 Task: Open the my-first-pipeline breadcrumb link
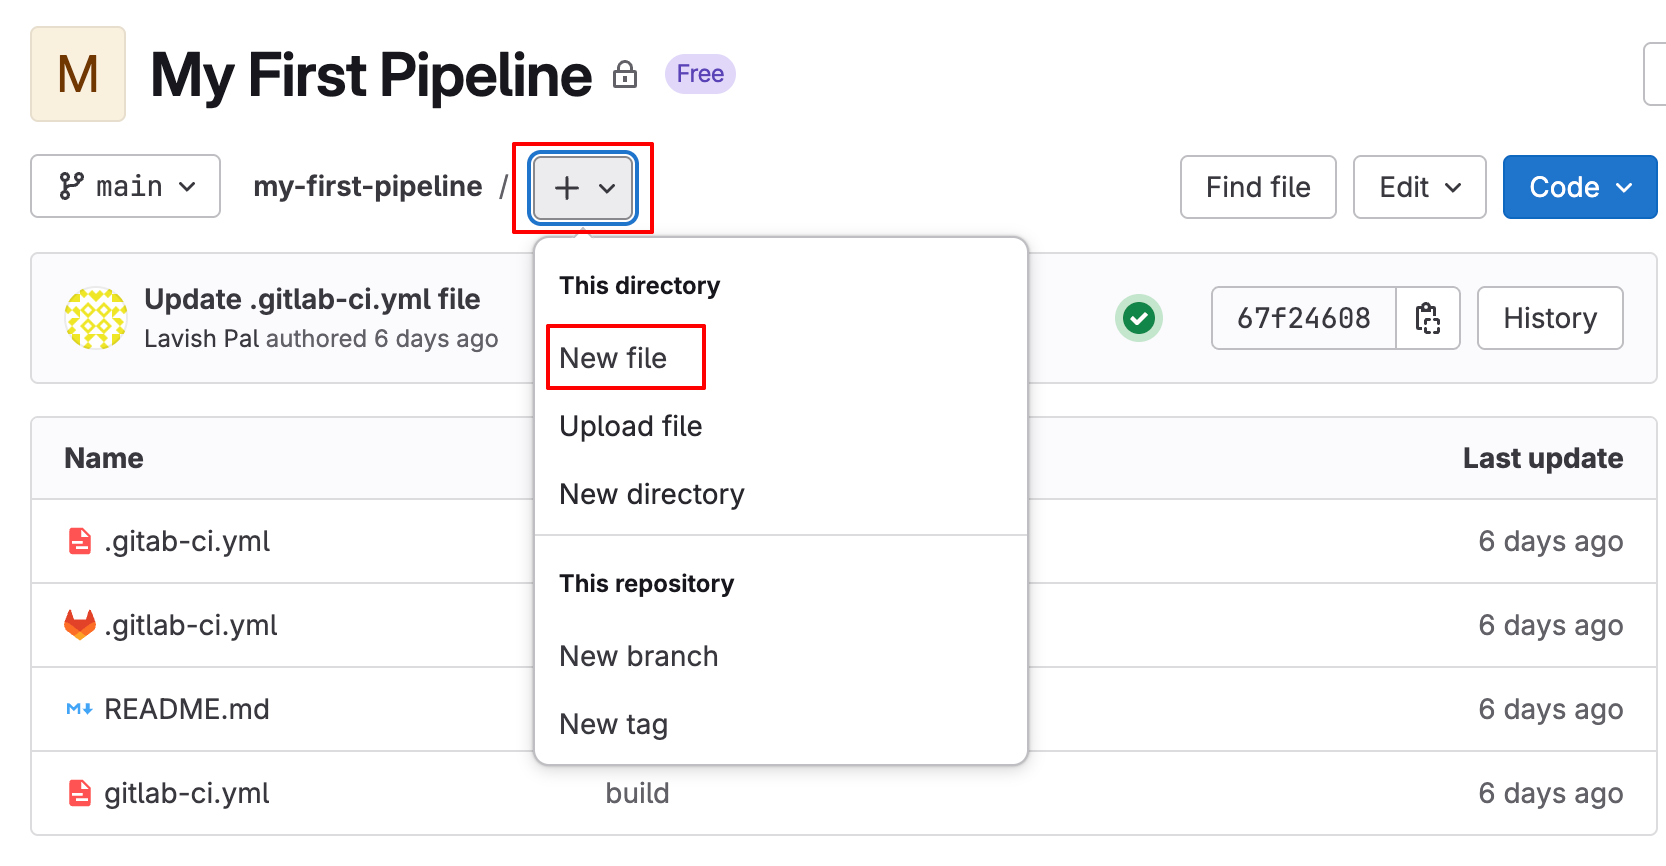coord(368,186)
